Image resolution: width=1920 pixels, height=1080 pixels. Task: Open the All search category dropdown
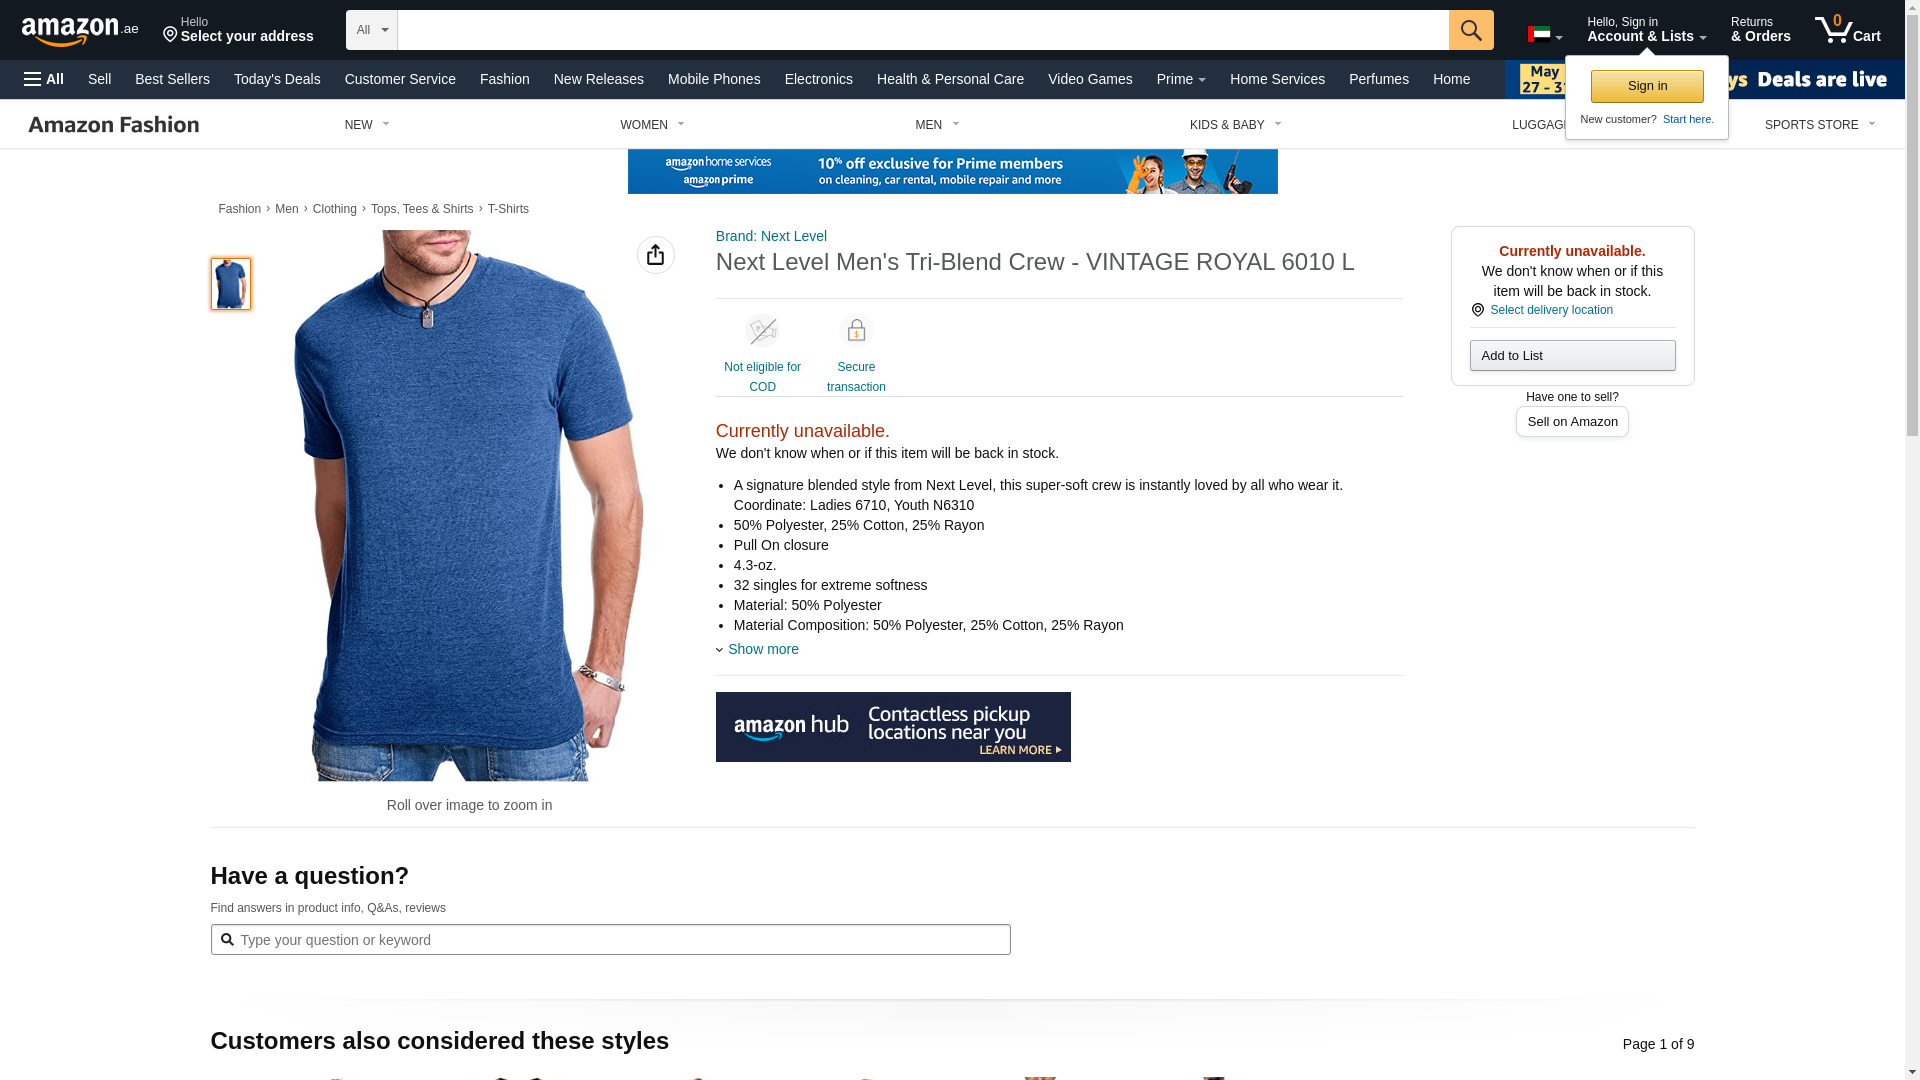click(372, 30)
